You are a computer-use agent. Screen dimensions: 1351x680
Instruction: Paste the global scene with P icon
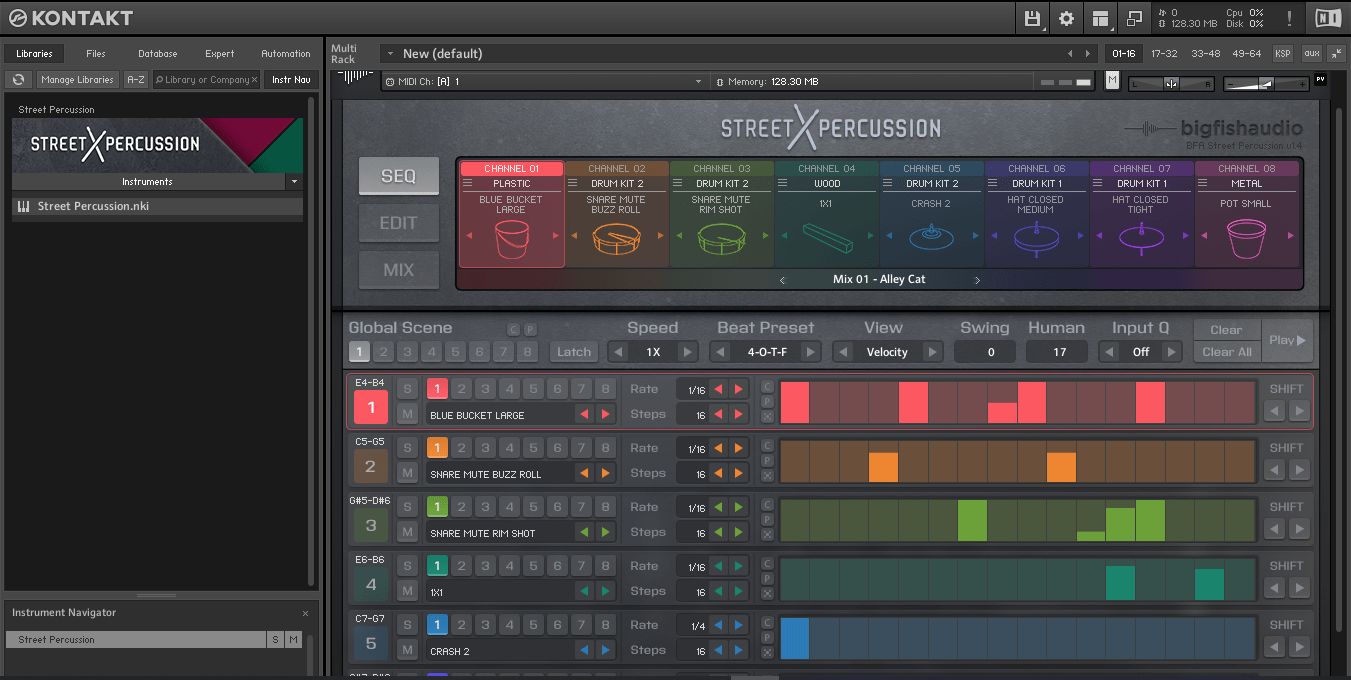tap(530, 329)
